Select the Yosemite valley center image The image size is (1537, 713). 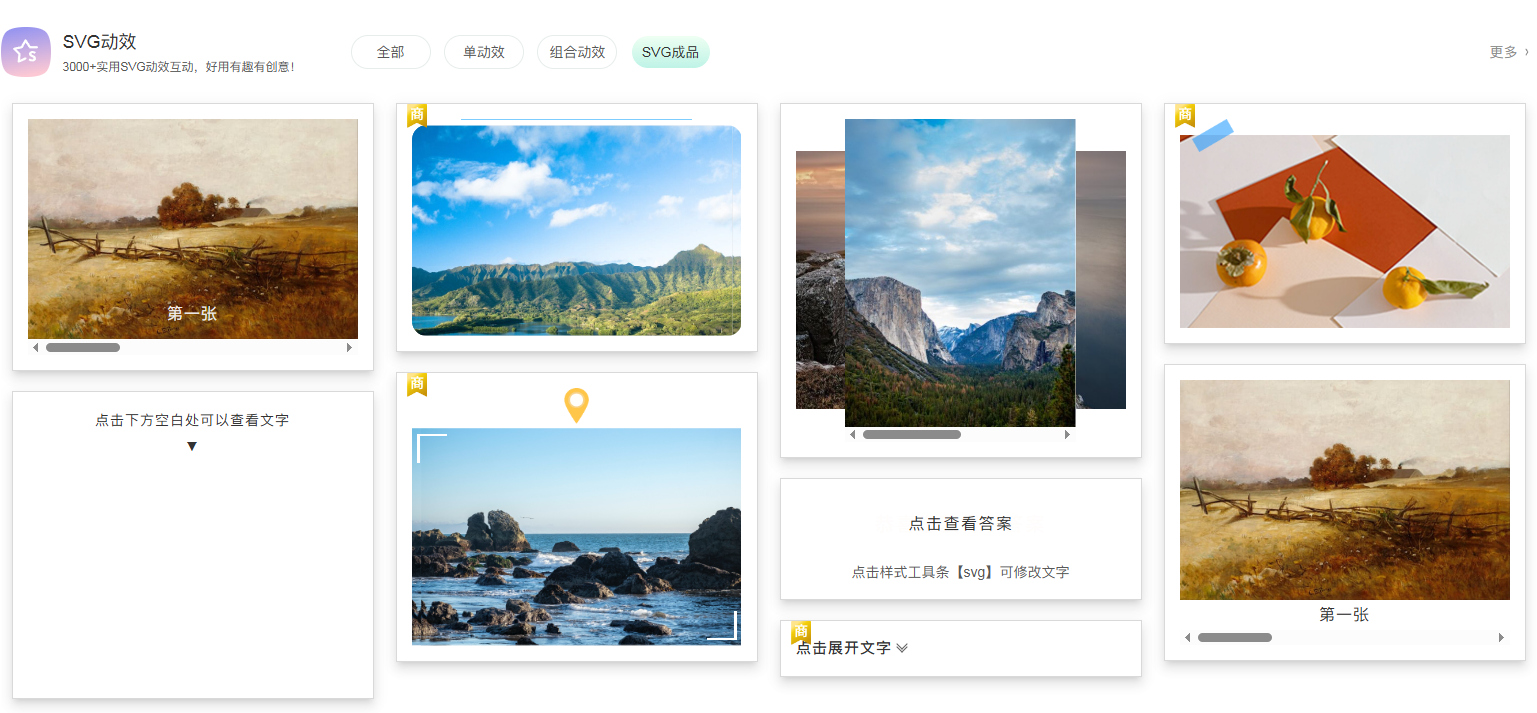point(960,273)
